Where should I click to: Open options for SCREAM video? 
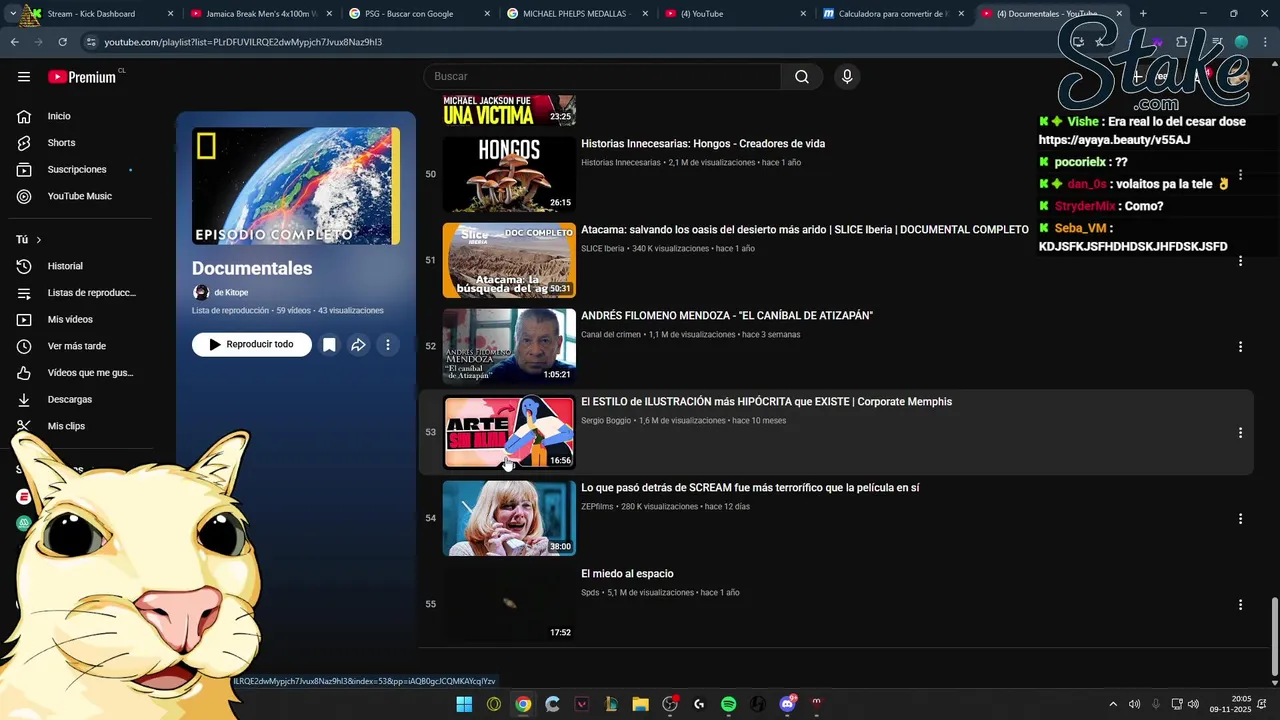click(x=1240, y=519)
